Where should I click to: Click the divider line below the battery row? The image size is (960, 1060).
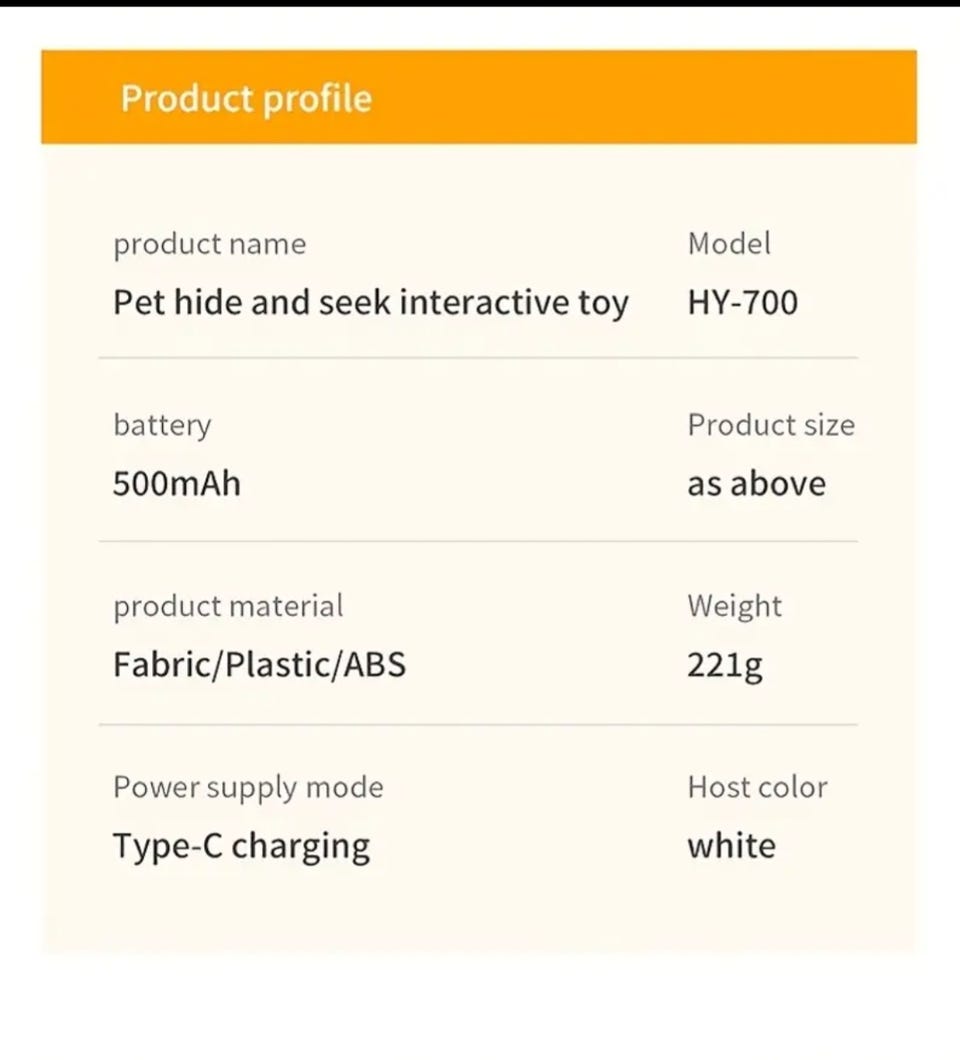[478, 541]
